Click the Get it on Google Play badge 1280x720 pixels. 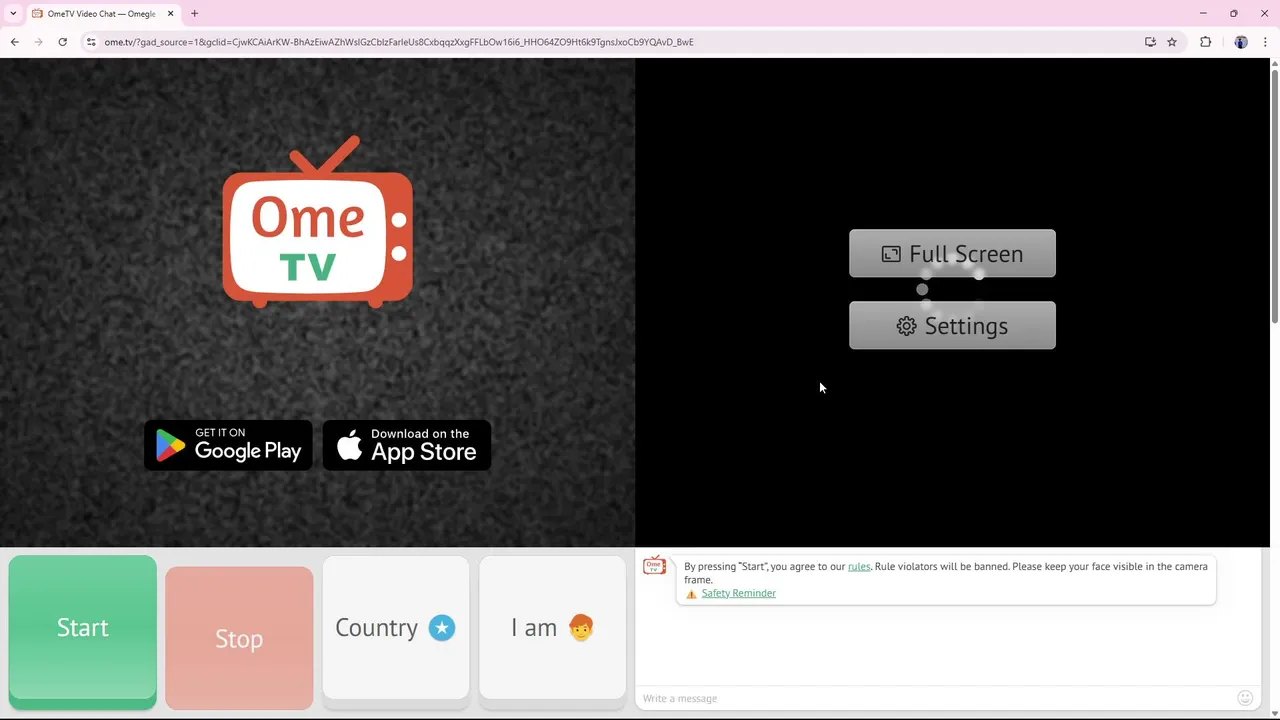(228, 445)
